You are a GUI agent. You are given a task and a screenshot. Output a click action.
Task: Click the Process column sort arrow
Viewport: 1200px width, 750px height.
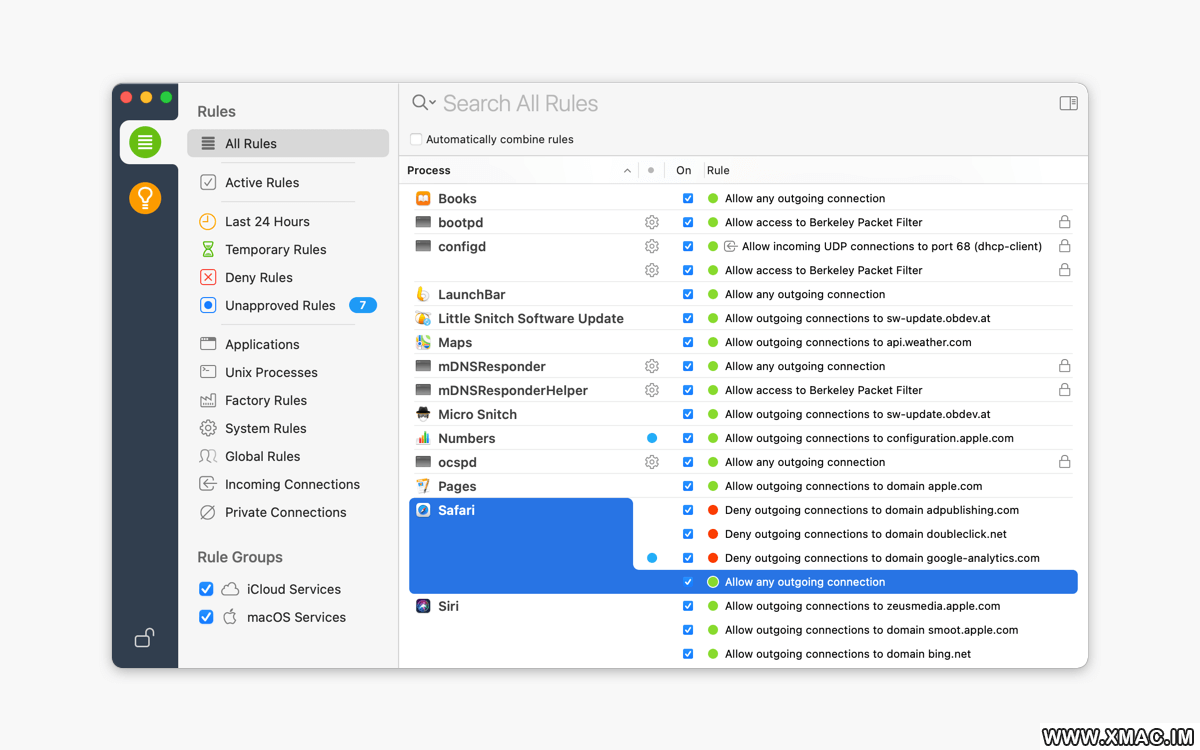(x=627, y=171)
